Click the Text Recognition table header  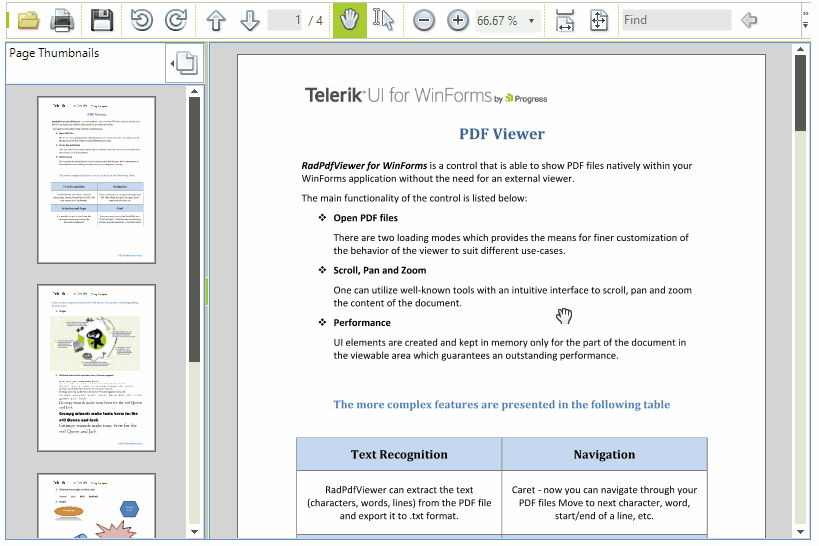(x=399, y=454)
